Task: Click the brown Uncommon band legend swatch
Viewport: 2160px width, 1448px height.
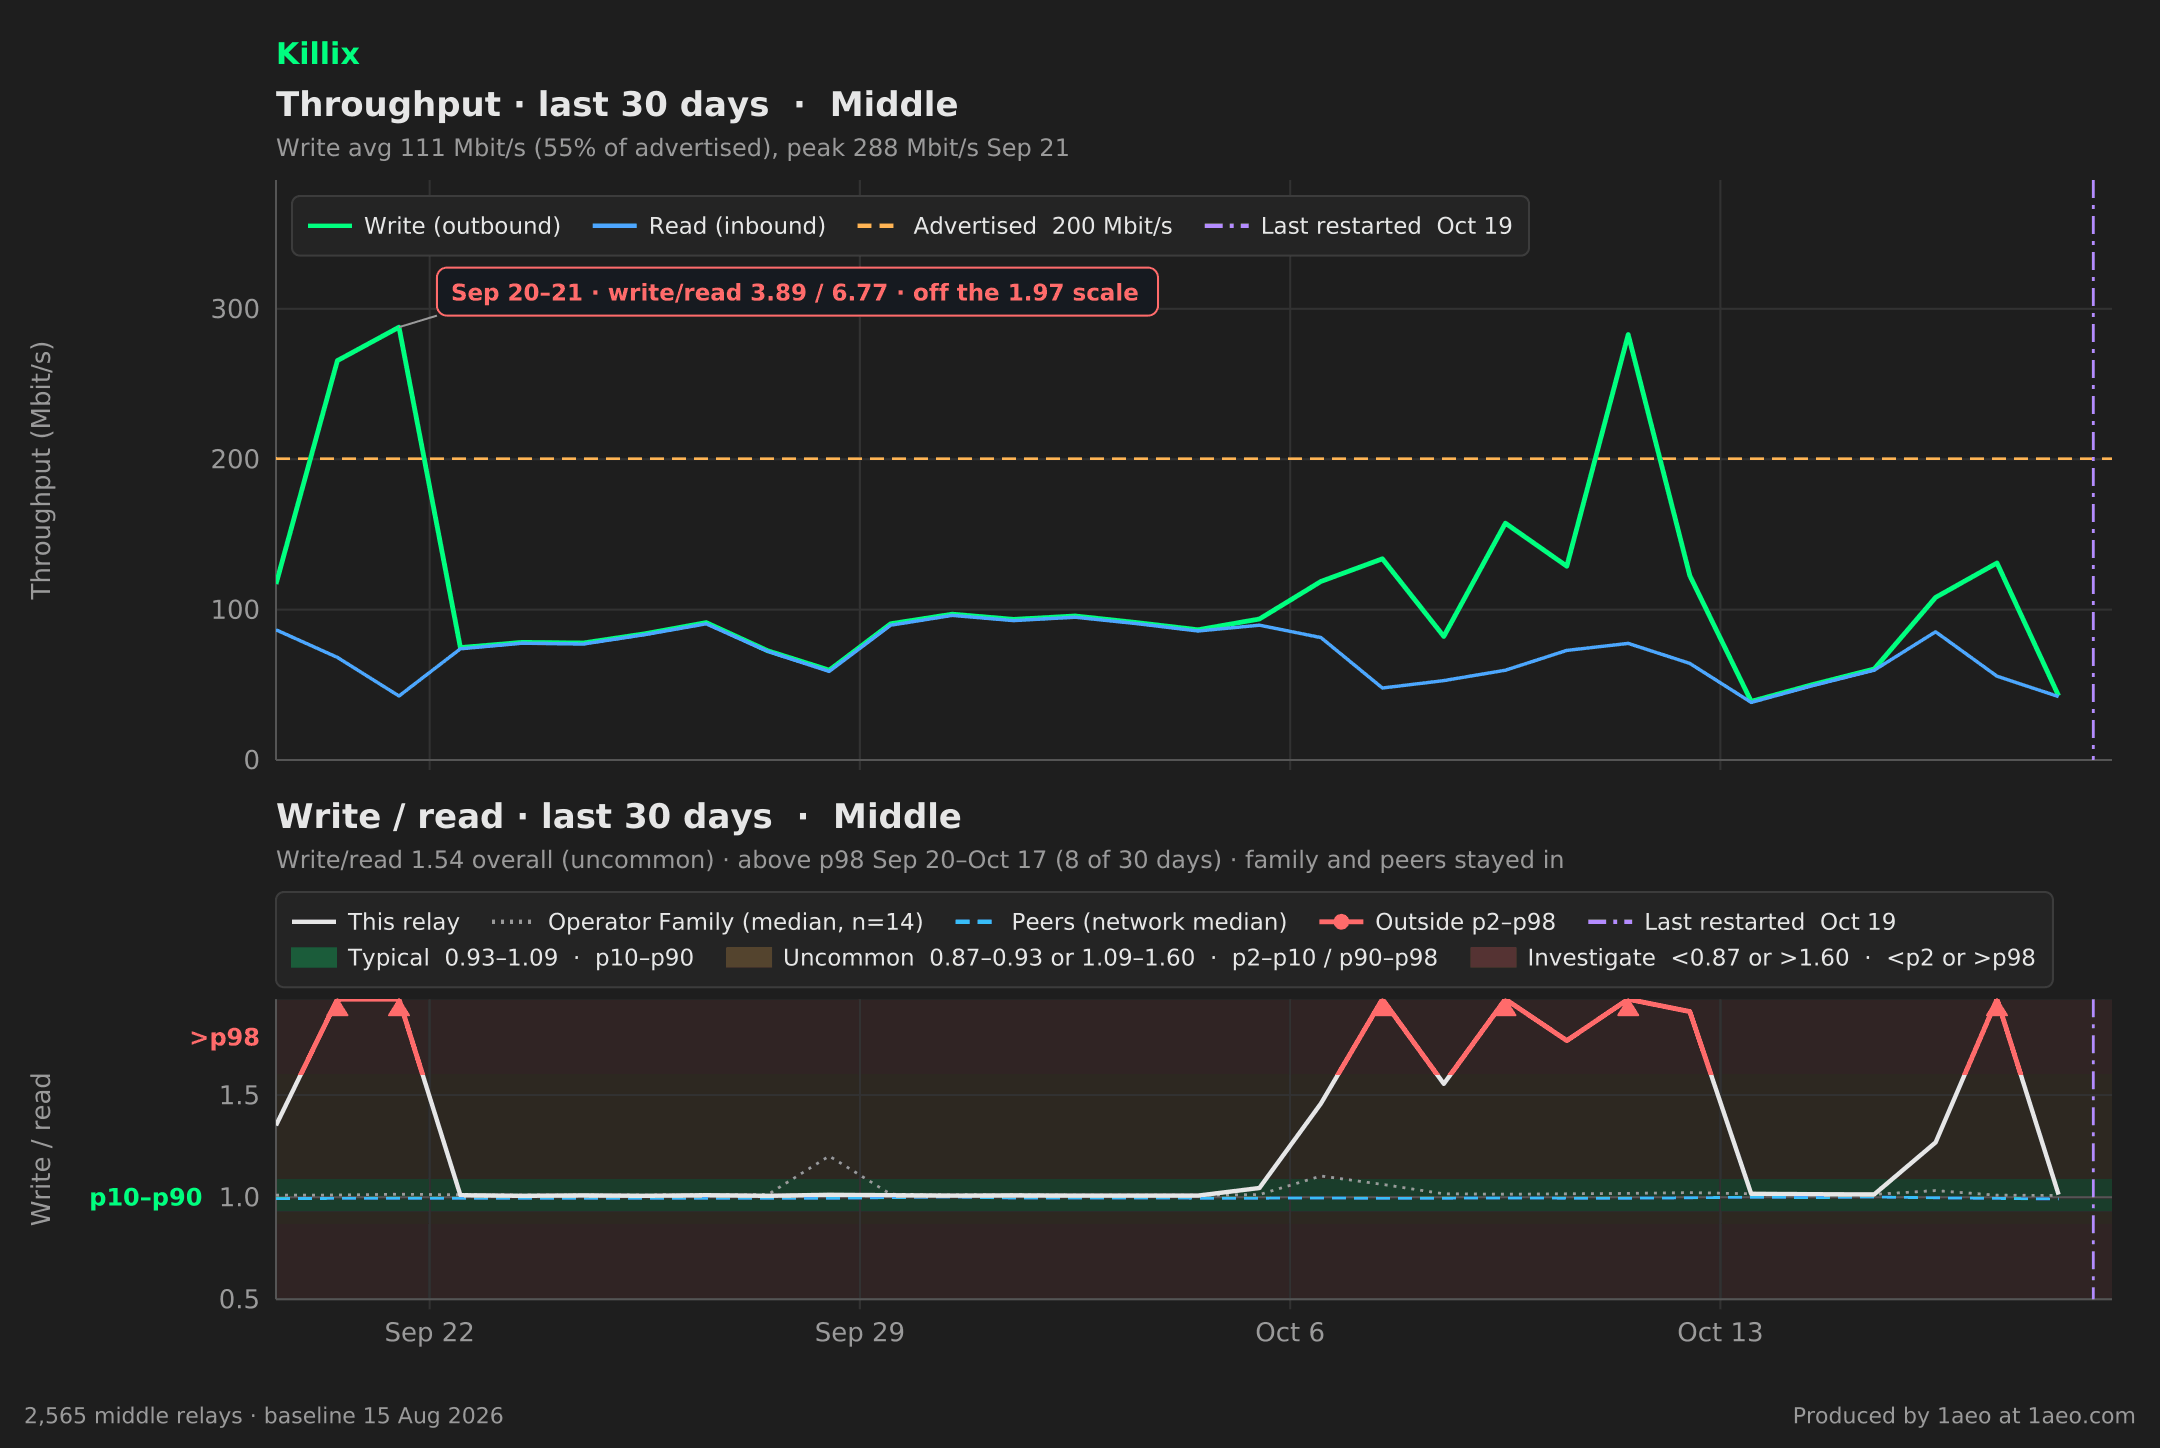Action: coord(749,958)
